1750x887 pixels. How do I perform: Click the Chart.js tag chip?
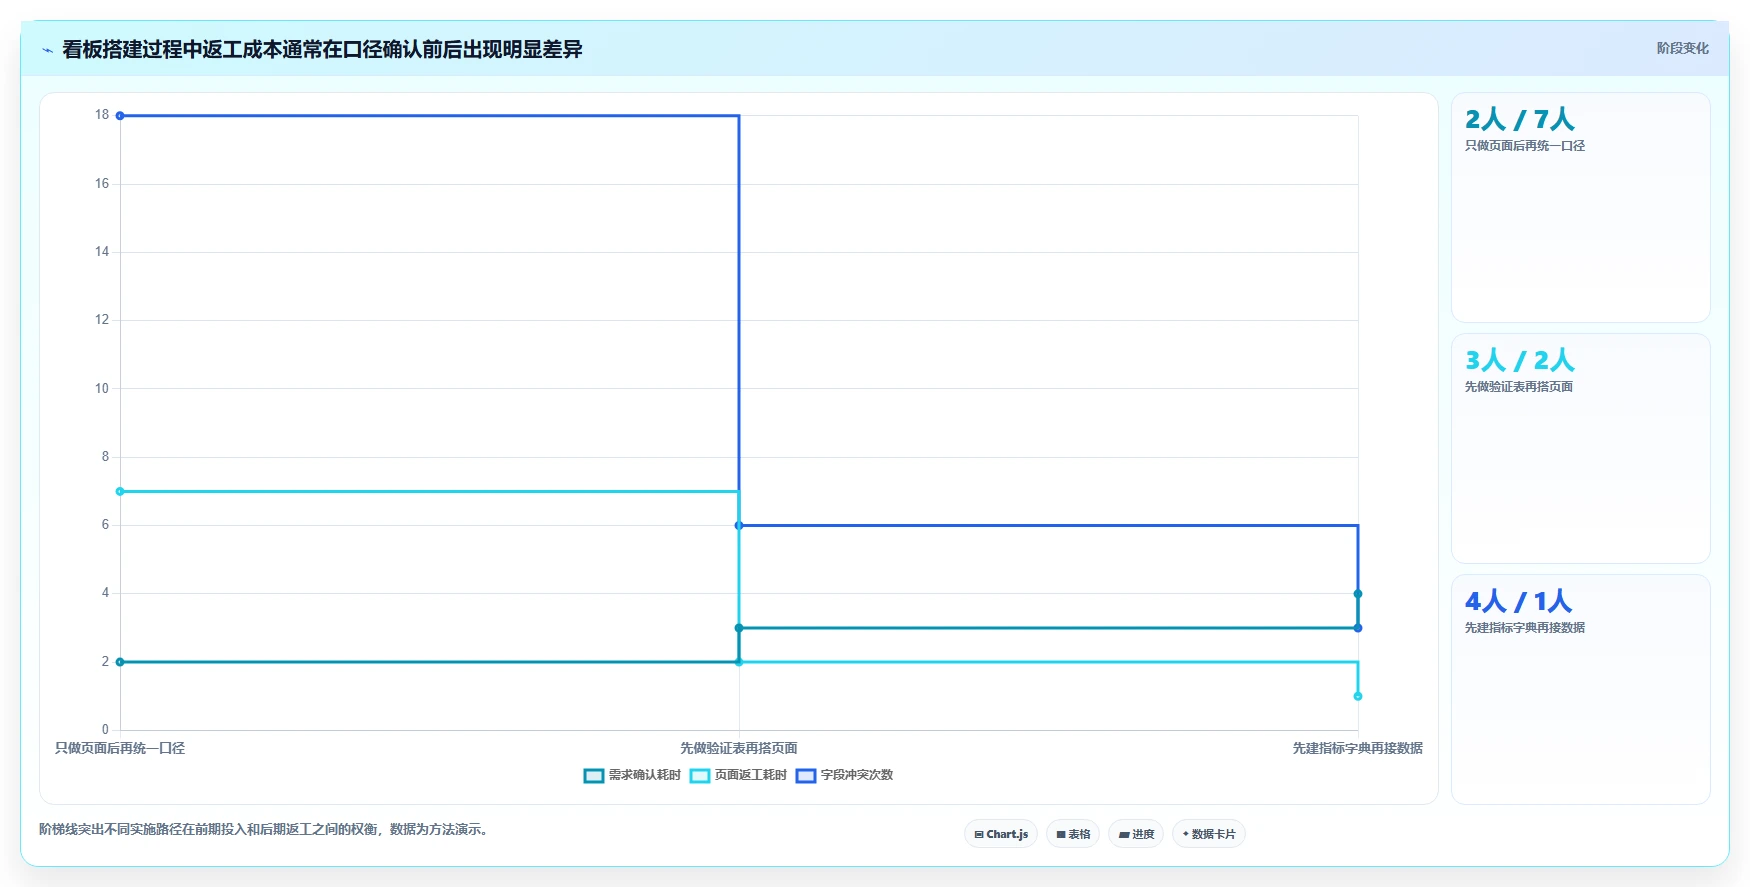pos(1001,834)
